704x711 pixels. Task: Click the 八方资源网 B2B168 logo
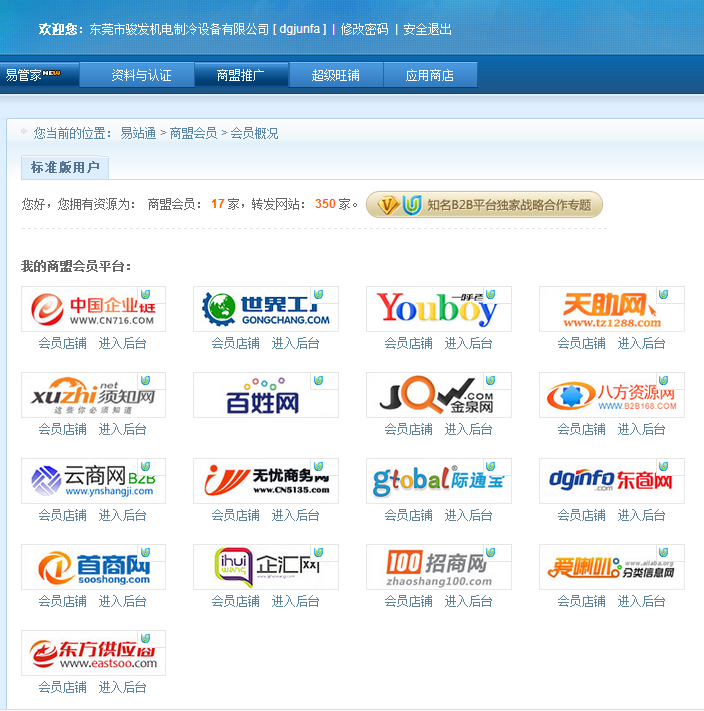(611, 395)
